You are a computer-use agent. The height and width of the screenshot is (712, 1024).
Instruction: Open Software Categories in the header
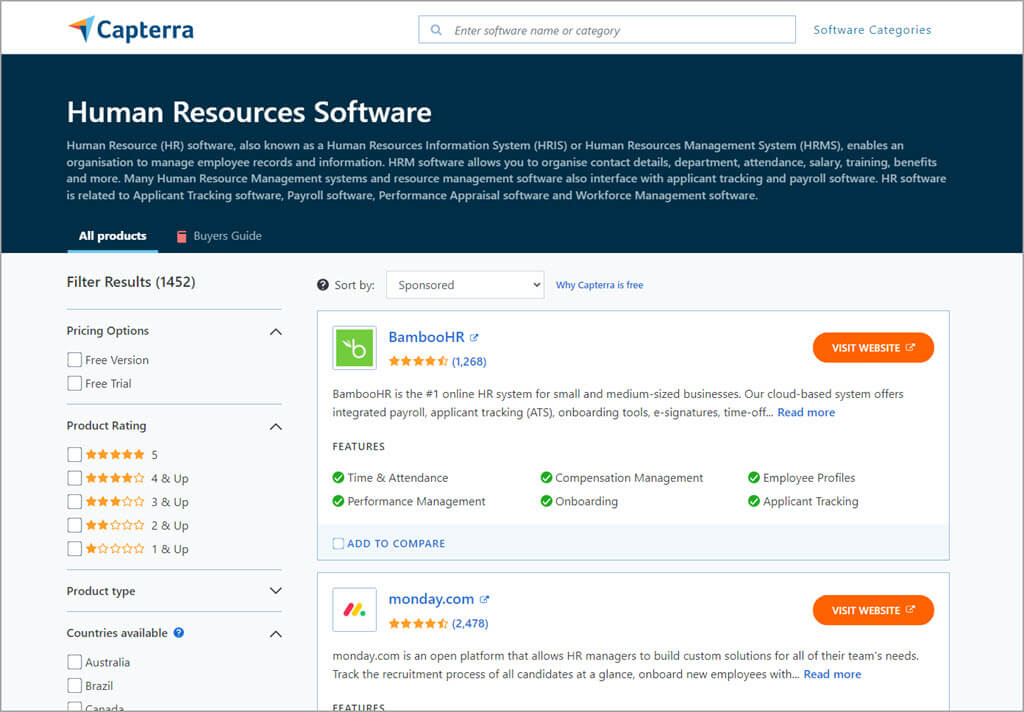pyautogui.click(x=872, y=30)
